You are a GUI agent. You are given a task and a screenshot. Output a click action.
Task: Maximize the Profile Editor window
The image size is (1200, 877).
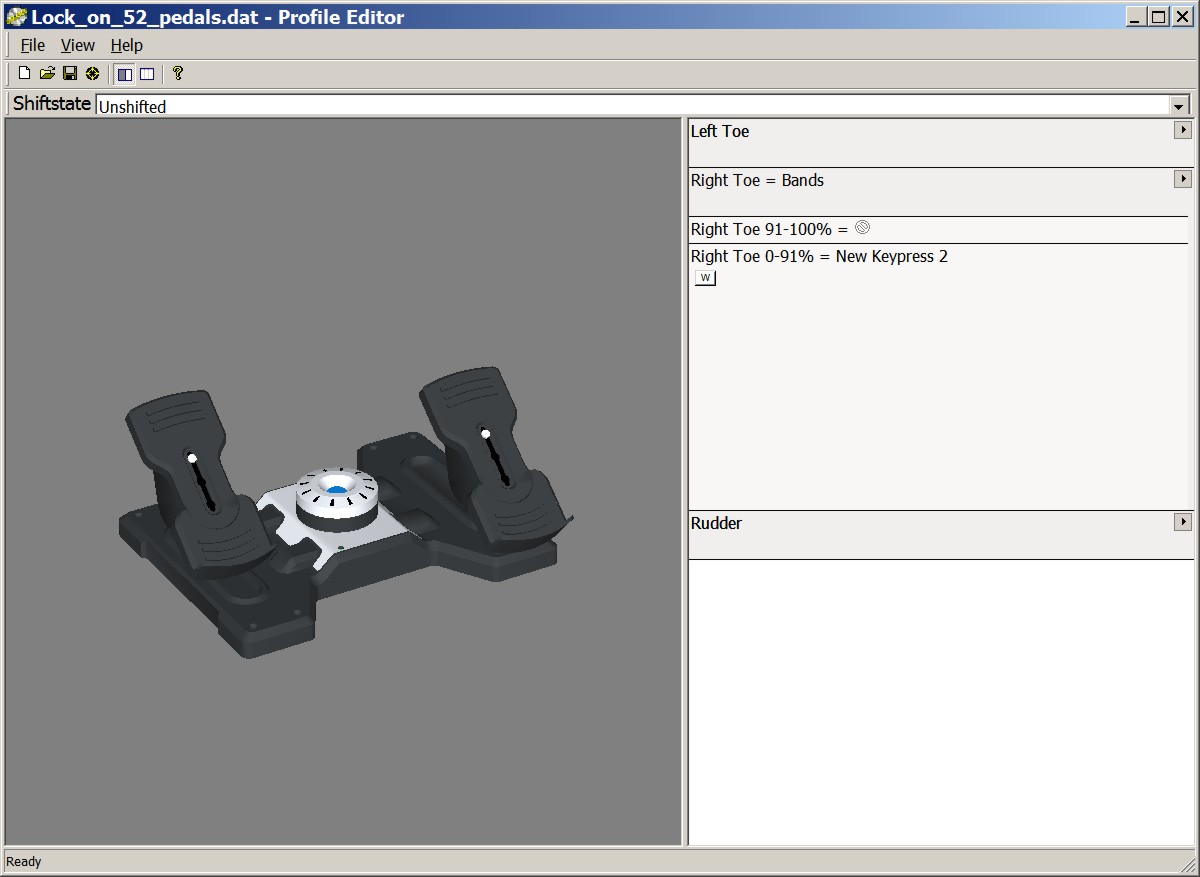tap(1157, 16)
